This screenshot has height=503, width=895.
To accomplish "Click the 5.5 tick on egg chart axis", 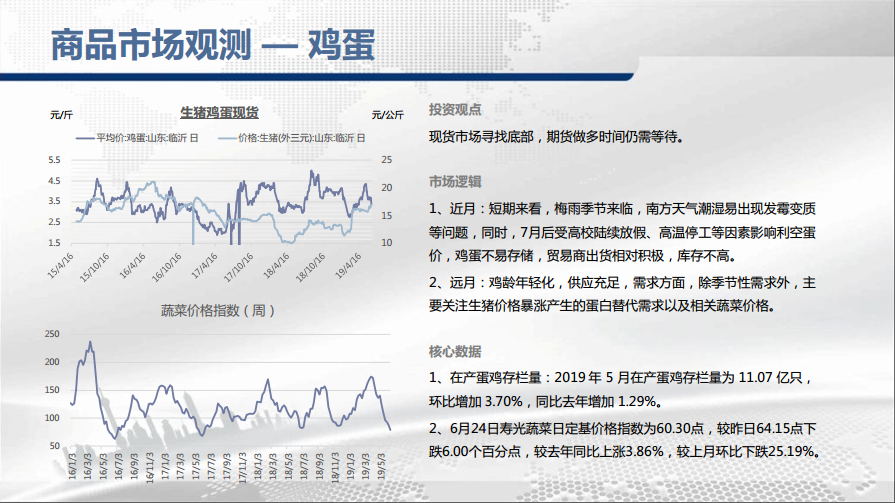I will point(54,160).
